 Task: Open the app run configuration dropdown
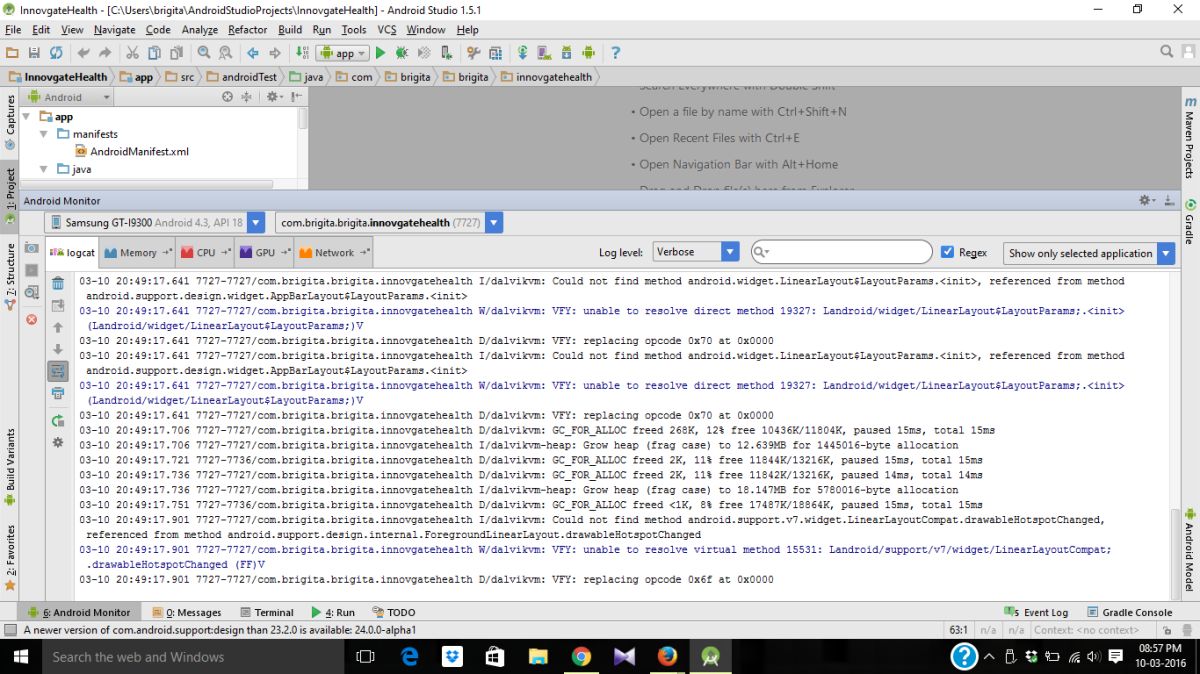[342, 53]
